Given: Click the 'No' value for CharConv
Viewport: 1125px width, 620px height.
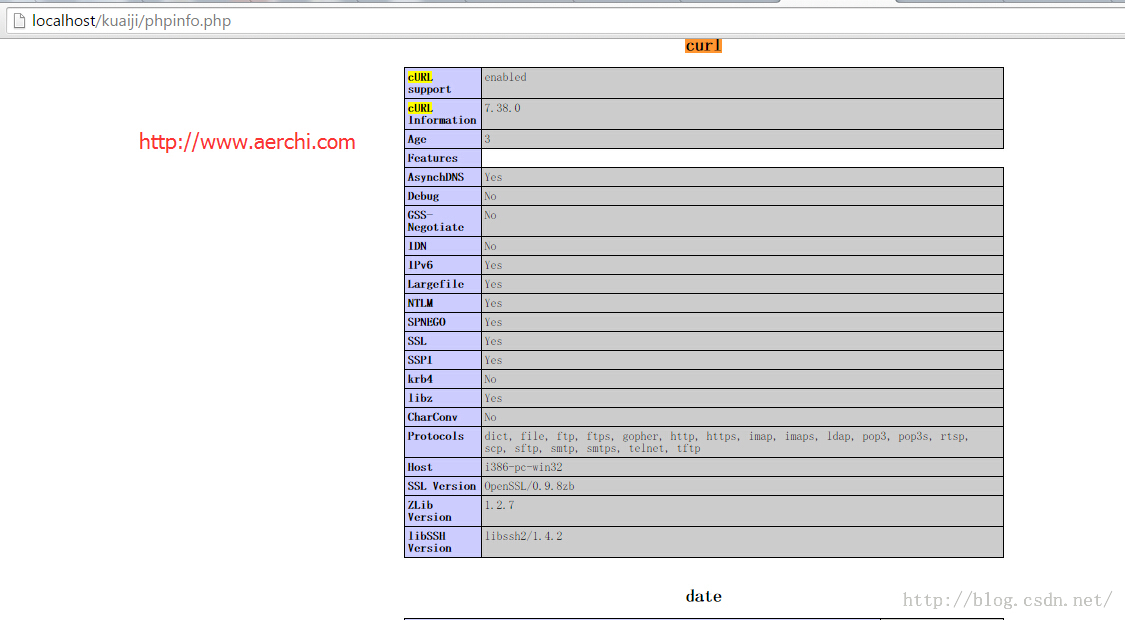Looking at the screenshot, I should click(x=490, y=417).
